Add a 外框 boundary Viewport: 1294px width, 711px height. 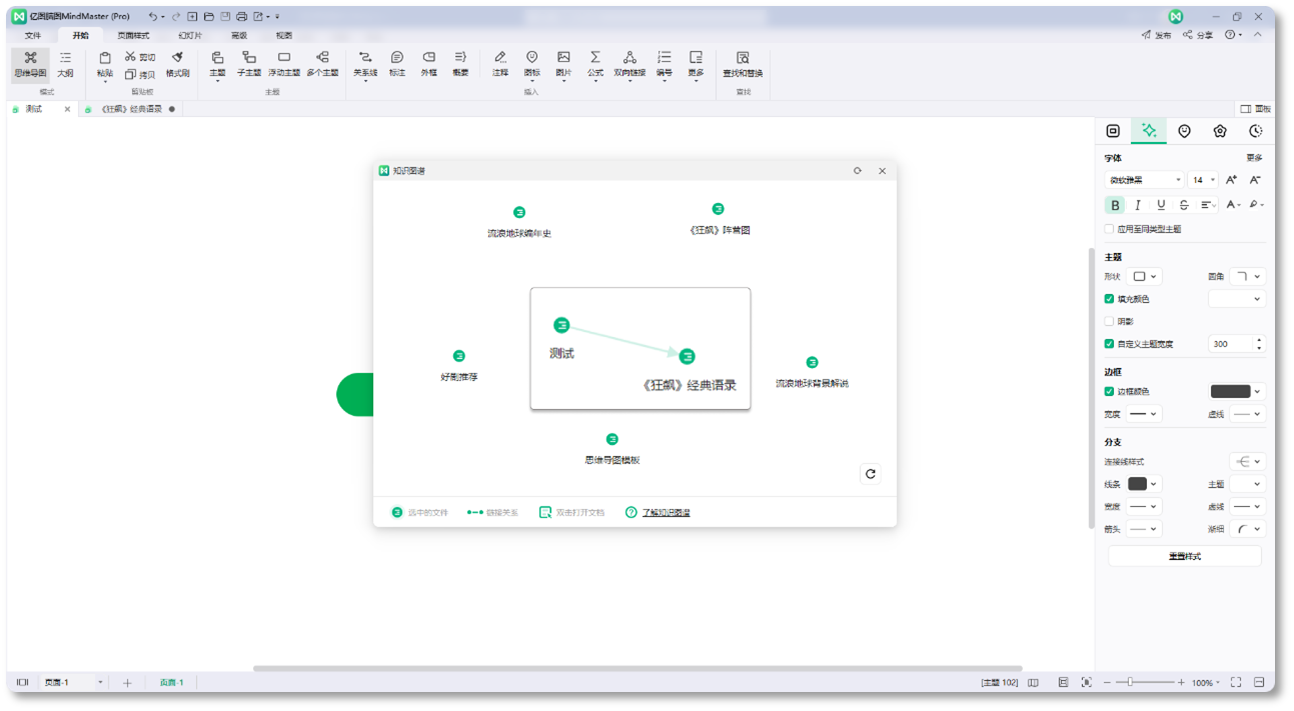click(x=429, y=64)
